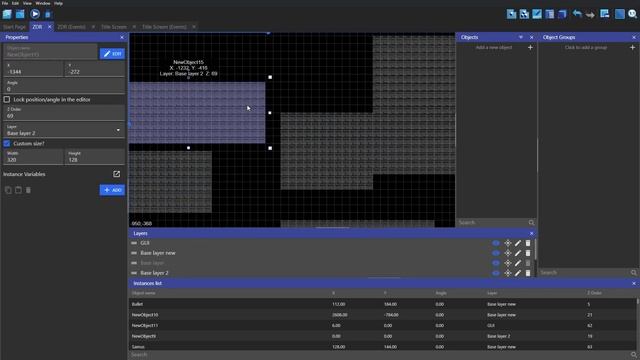
Task: Open the Window menu
Action: click(x=42, y=3)
